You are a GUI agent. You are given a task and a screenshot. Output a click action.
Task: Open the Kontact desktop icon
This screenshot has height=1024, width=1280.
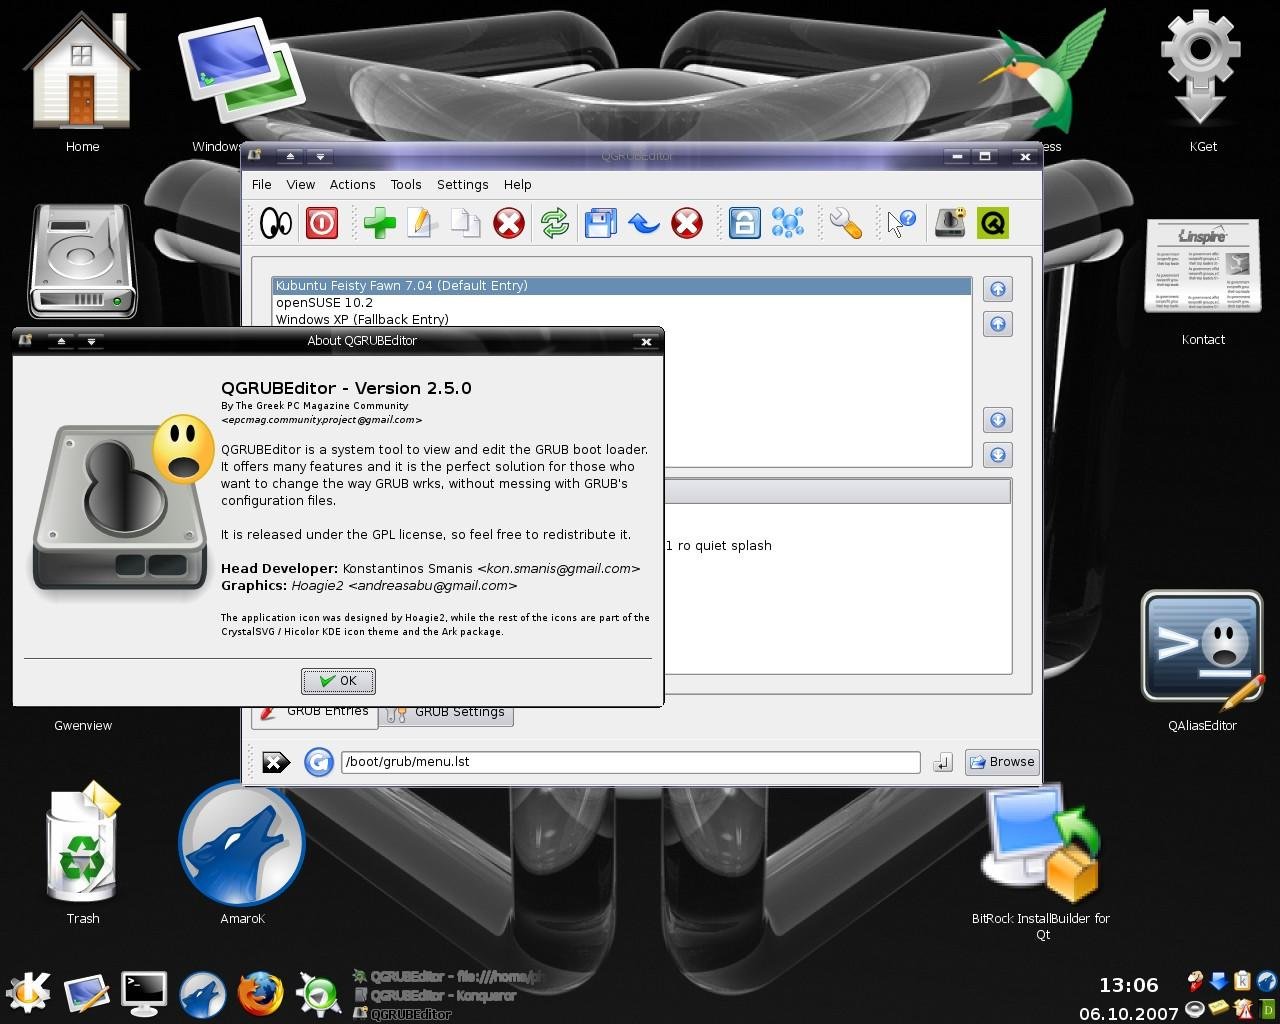(1202, 281)
